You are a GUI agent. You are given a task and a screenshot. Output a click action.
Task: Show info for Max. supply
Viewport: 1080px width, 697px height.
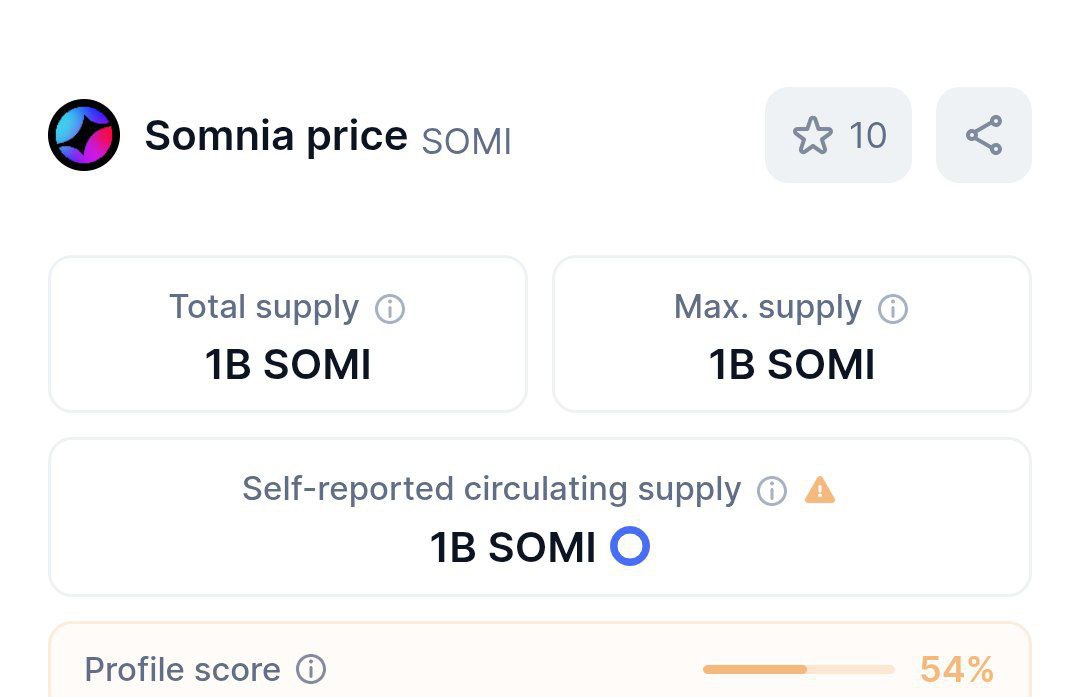pyautogui.click(x=892, y=309)
